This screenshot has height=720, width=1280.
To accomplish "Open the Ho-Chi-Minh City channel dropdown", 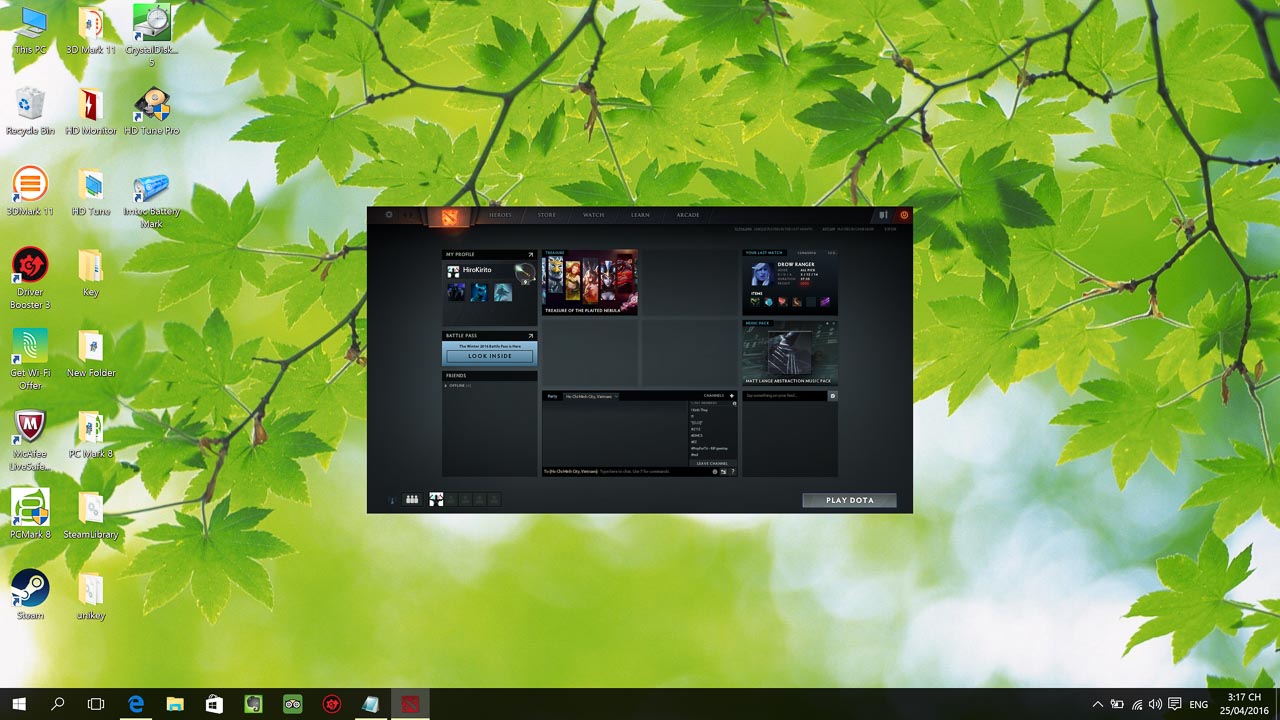I will tap(590, 395).
